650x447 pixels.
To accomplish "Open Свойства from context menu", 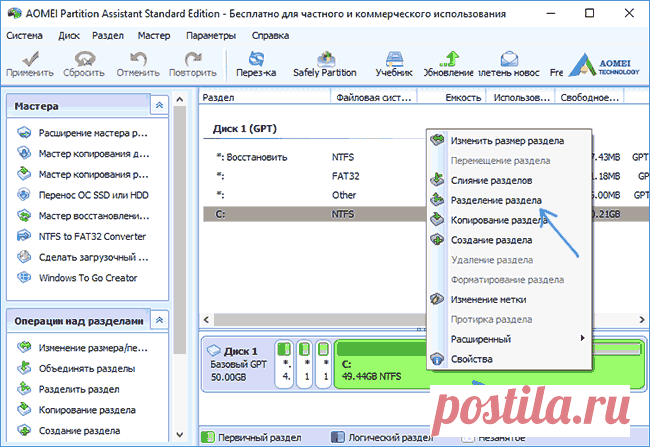I will click(x=509, y=359).
